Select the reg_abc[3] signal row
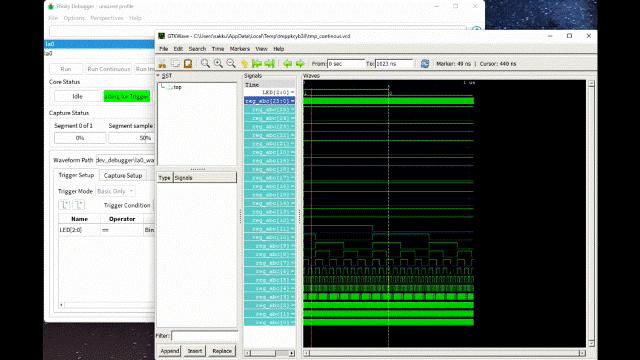Screen dimensions: 640x360 click(269, 297)
